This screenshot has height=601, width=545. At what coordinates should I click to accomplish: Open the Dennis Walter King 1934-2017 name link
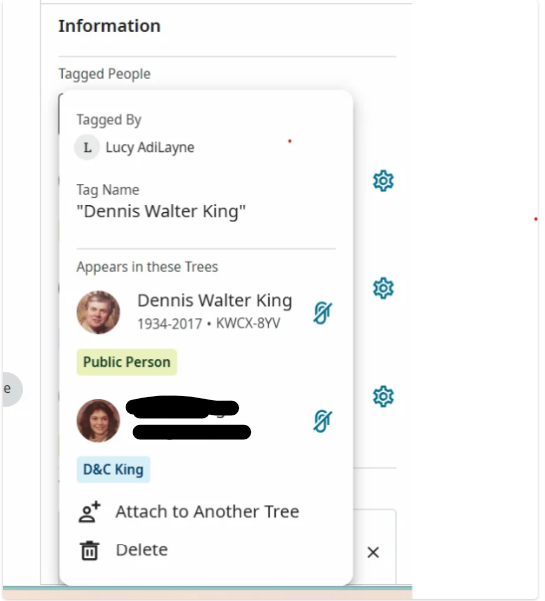pyautogui.click(x=215, y=300)
